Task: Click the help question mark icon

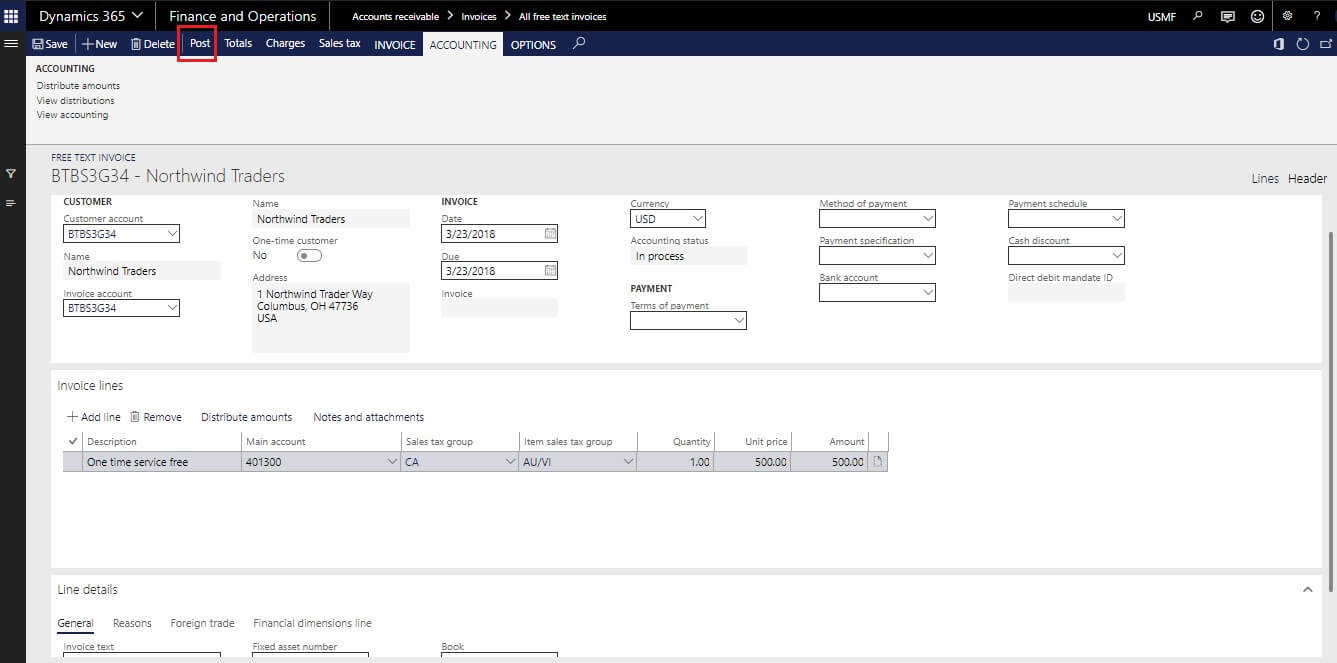Action: (x=1317, y=16)
